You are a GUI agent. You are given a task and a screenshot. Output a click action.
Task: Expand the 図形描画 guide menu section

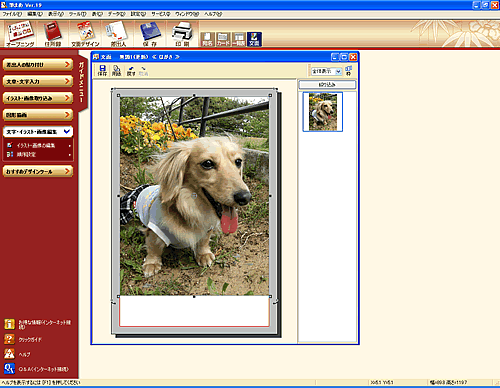tap(38, 115)
